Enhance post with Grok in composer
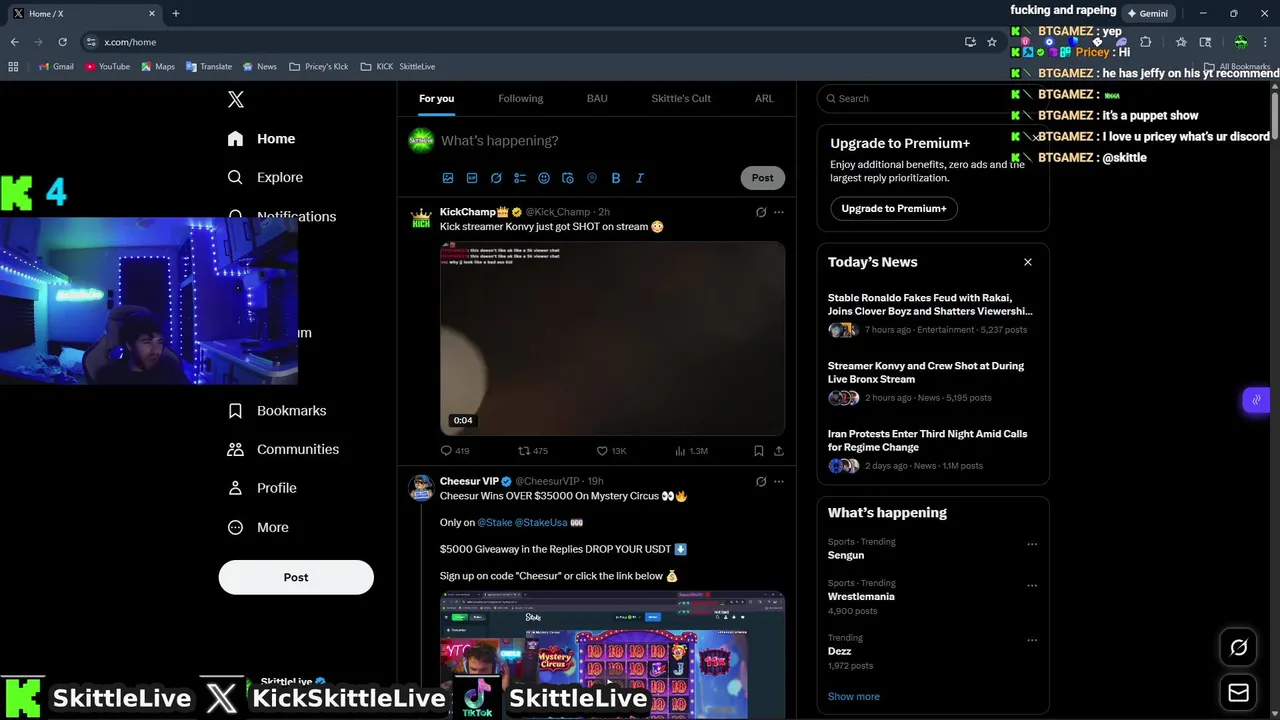 click(x=496, y=178)
